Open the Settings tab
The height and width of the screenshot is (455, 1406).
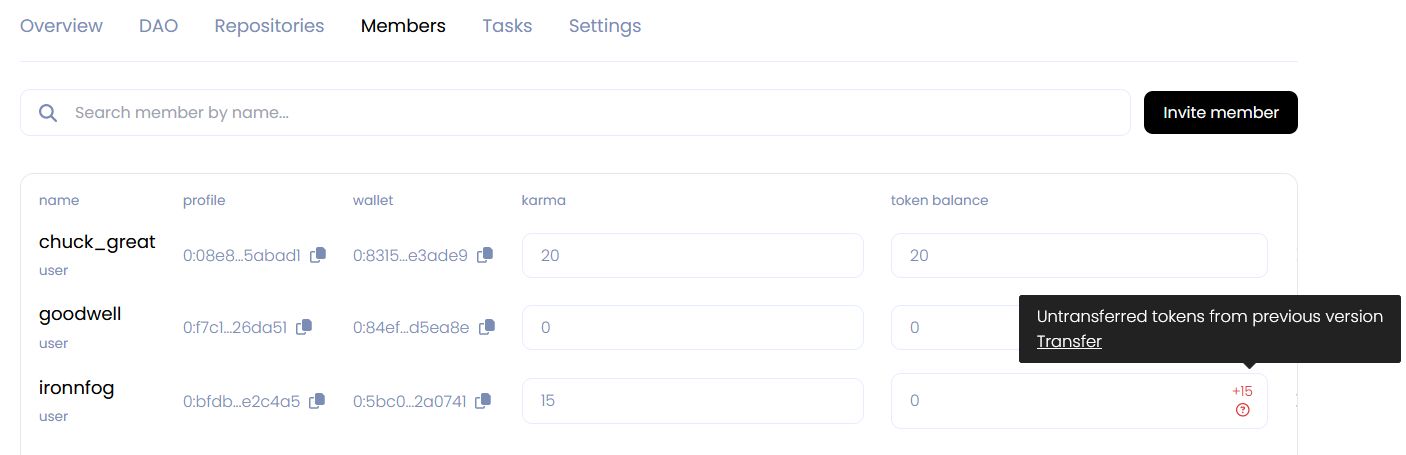[605, 26]
